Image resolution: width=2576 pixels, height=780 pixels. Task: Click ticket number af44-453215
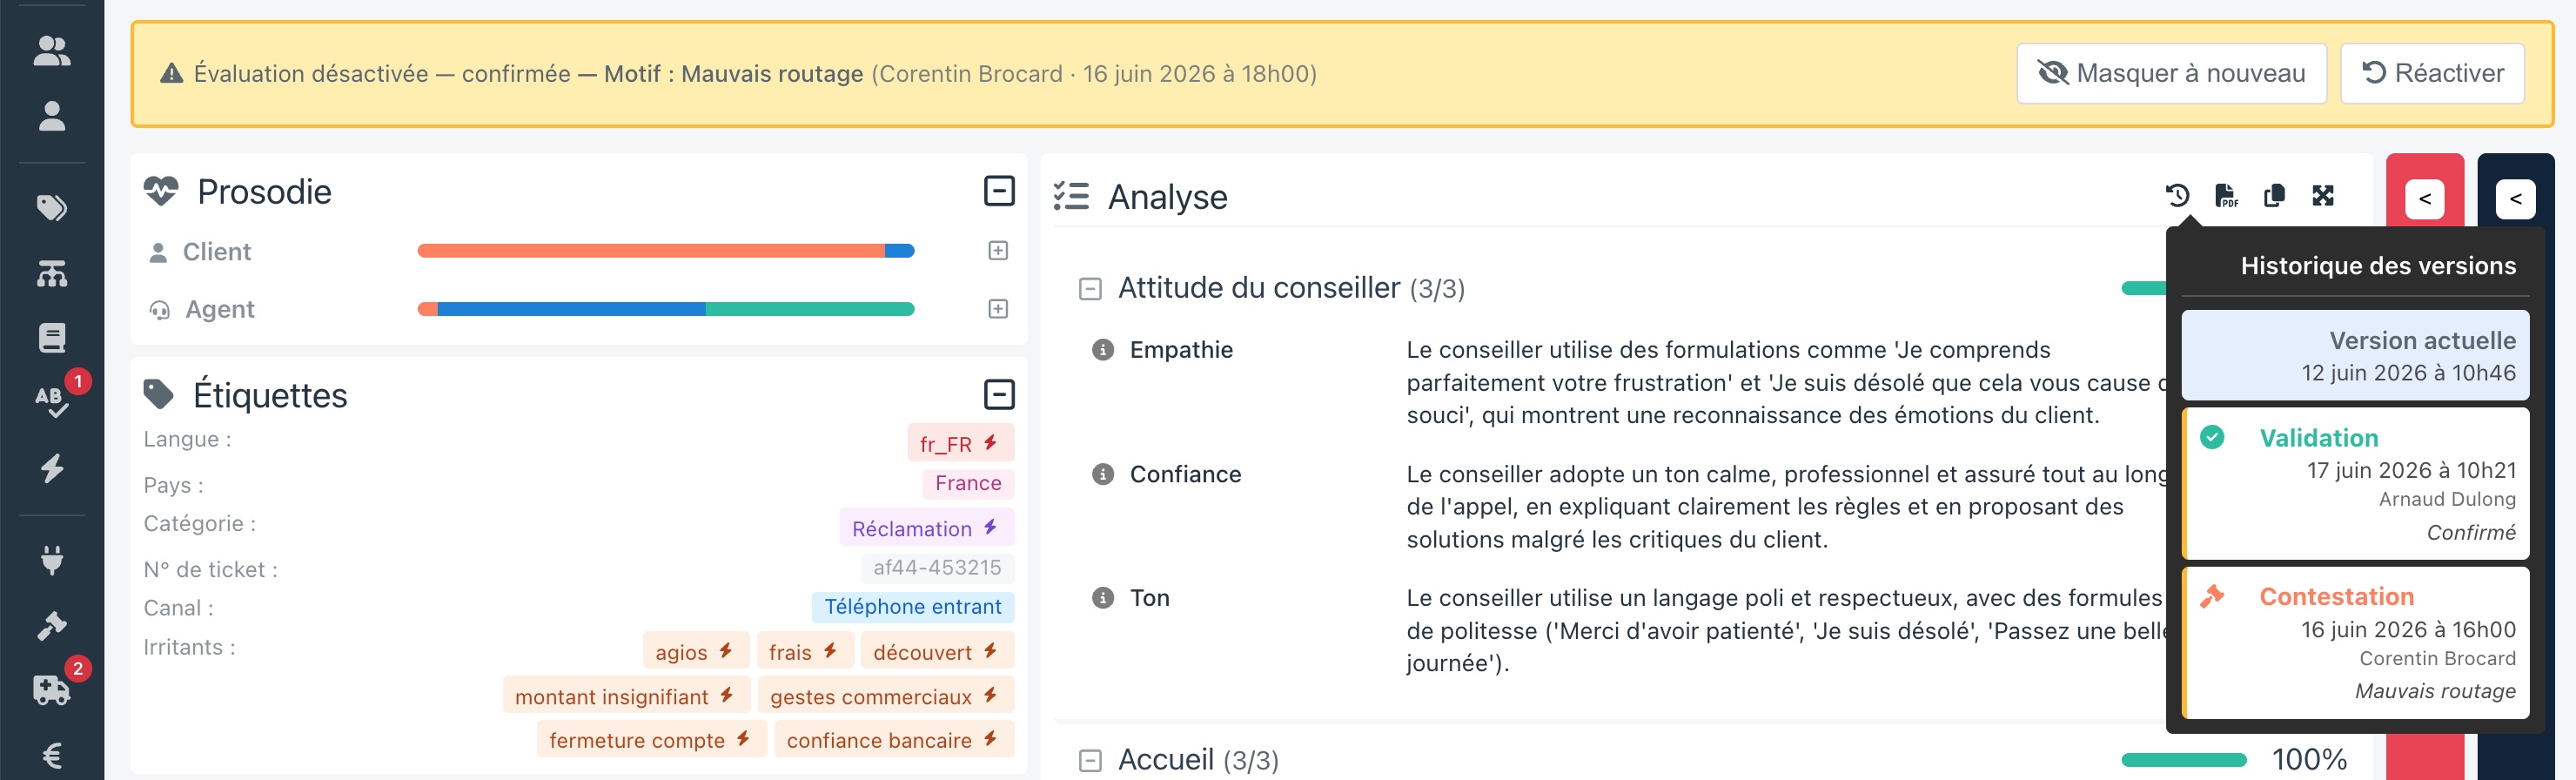(x=937, y=568)
